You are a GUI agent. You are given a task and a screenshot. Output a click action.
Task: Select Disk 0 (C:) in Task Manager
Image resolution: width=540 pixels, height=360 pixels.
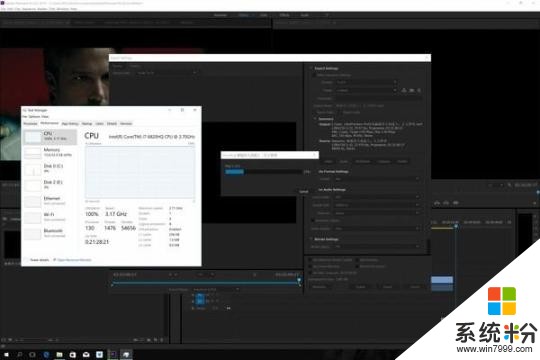coord(50,168)
